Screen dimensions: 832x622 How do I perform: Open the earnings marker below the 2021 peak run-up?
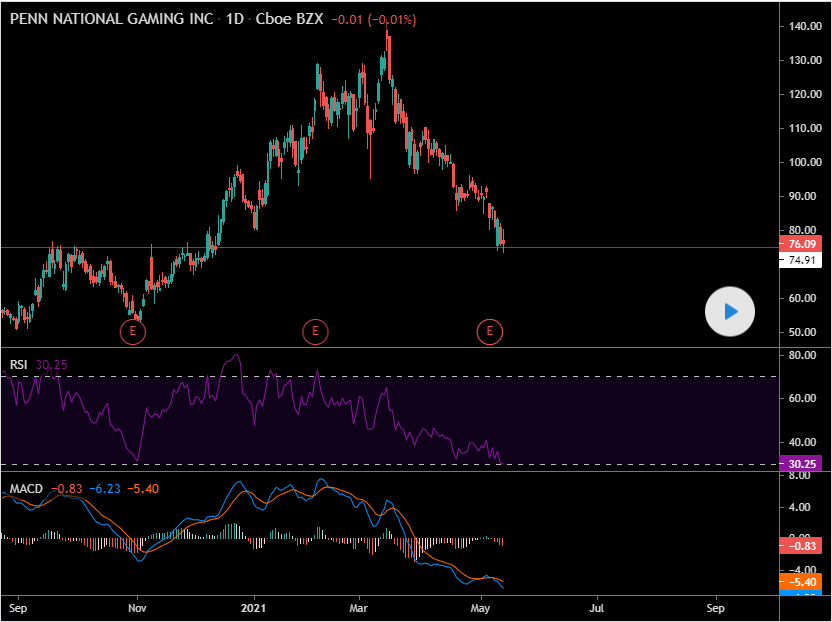314,331
